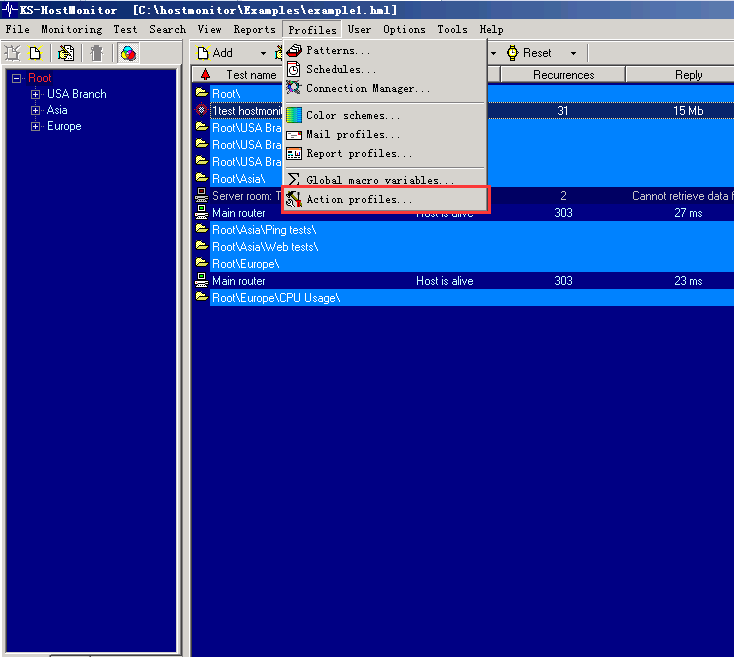The image size is (734, 657).
Task: Click the target icon beside 1test hostmonitor
Action: point(202,111)
